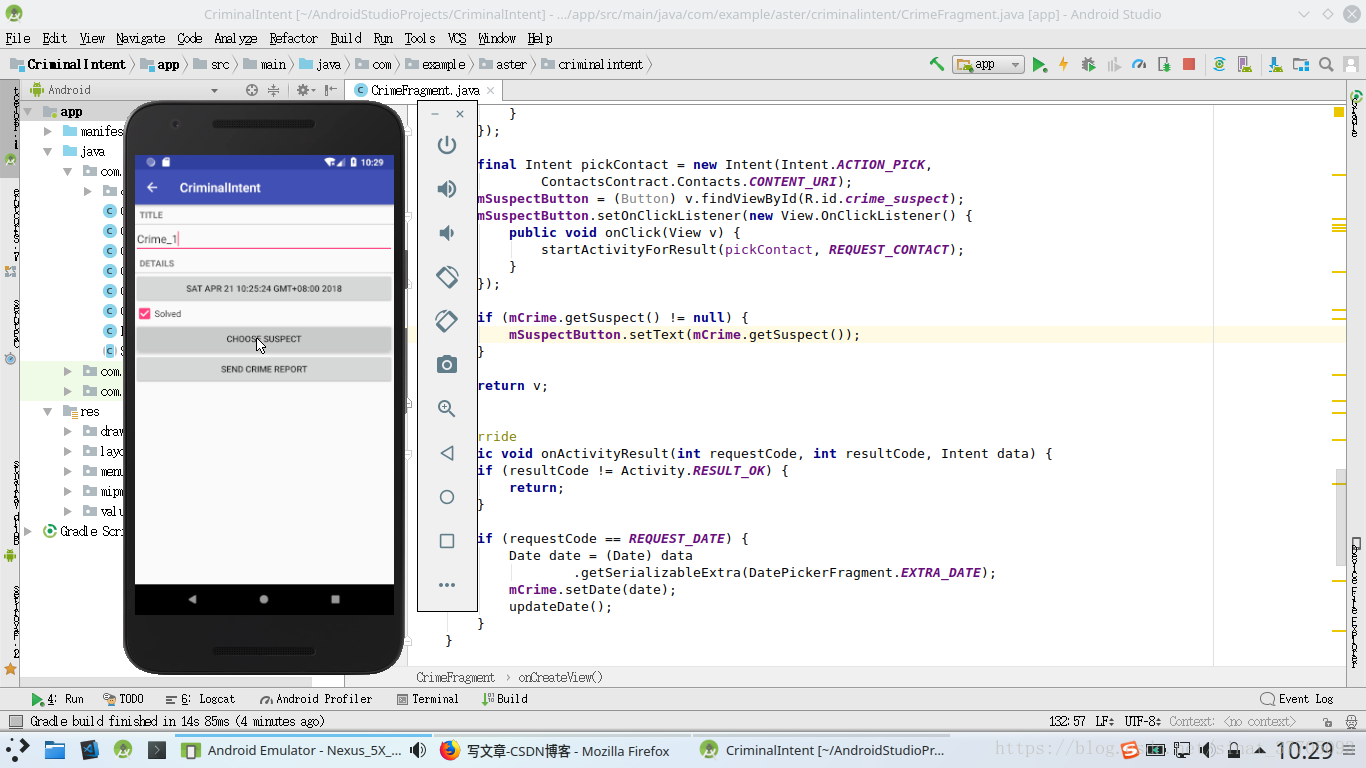Screen dimensions: 1366x768
Task: Toggle the Solved checkbox in emulator
Action: click(x=145, y=314)
